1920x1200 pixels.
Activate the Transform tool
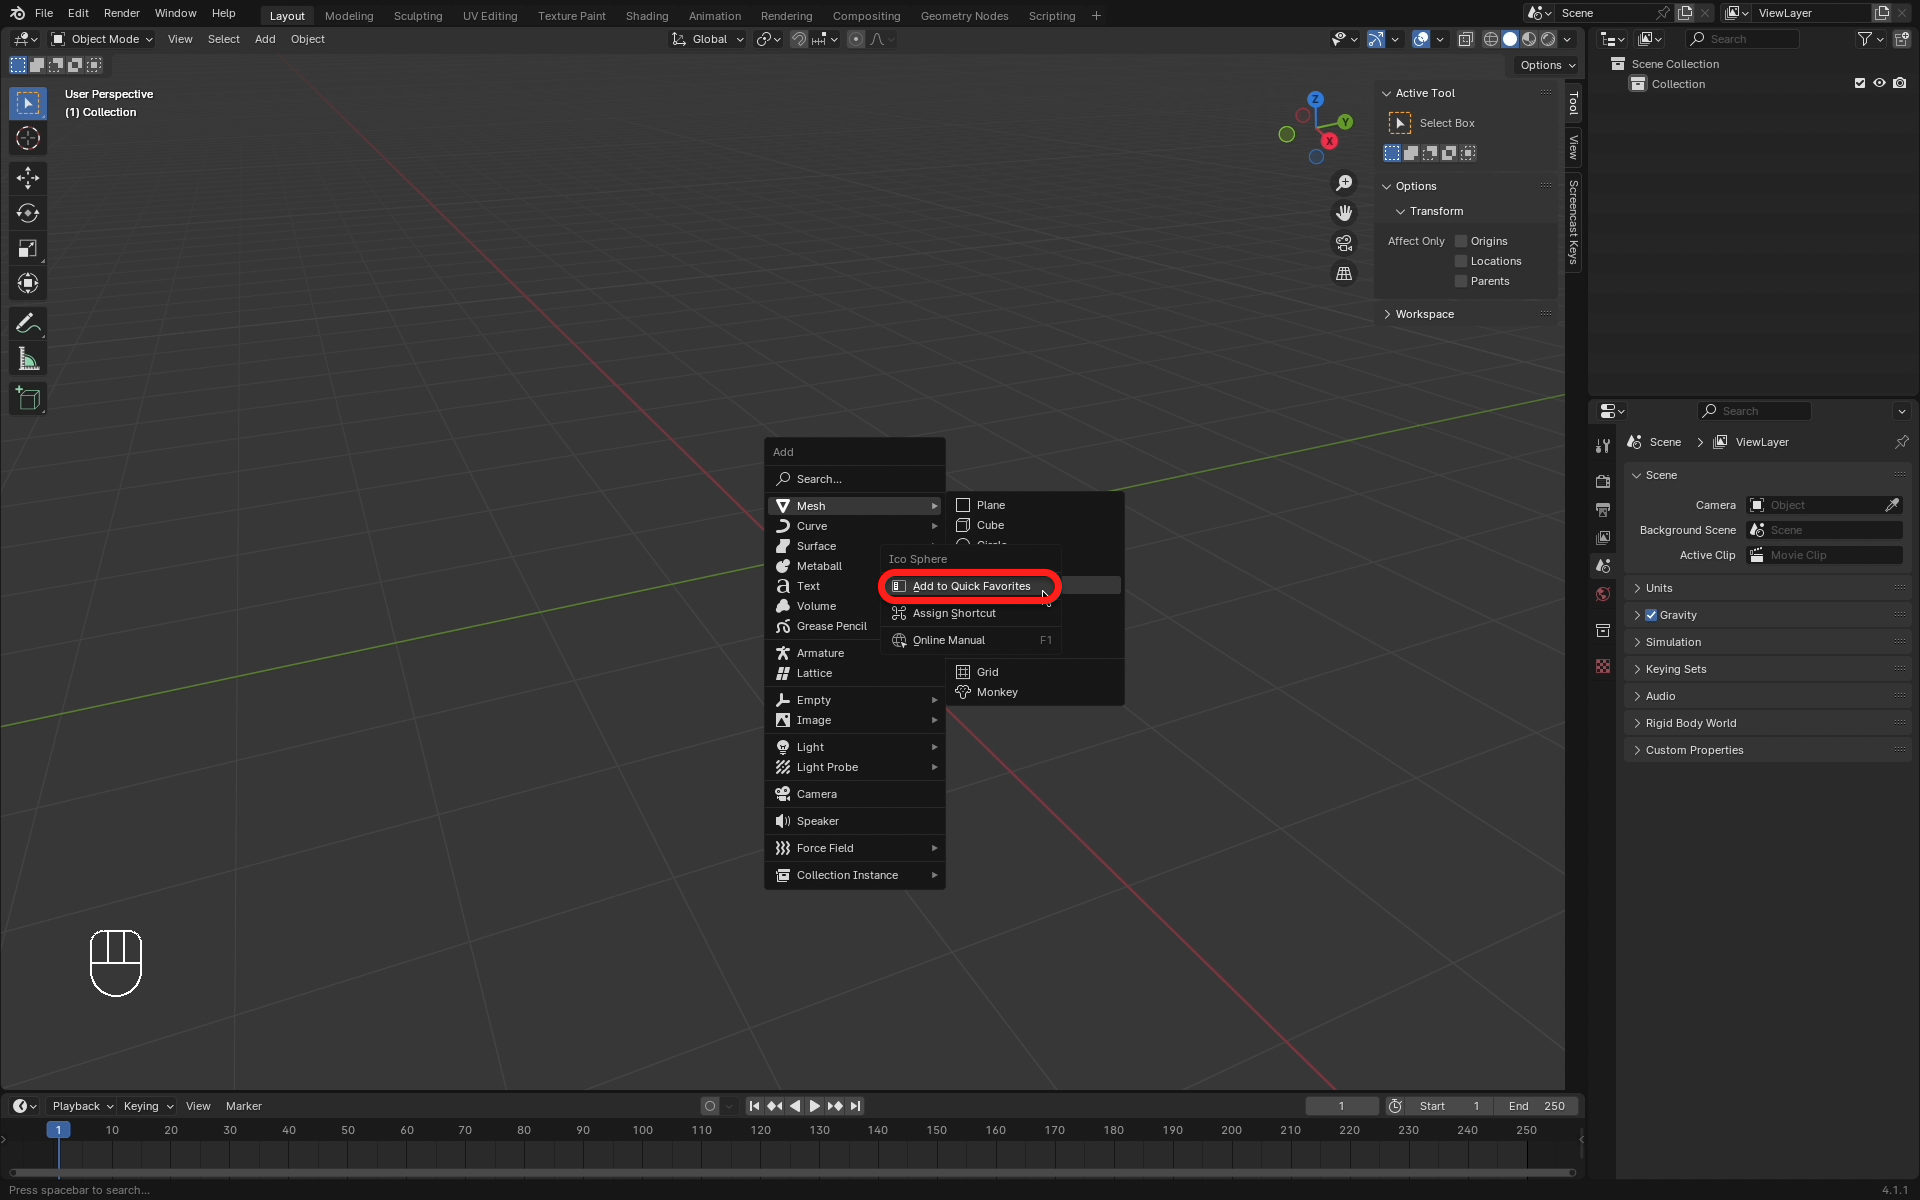(28, 283)
